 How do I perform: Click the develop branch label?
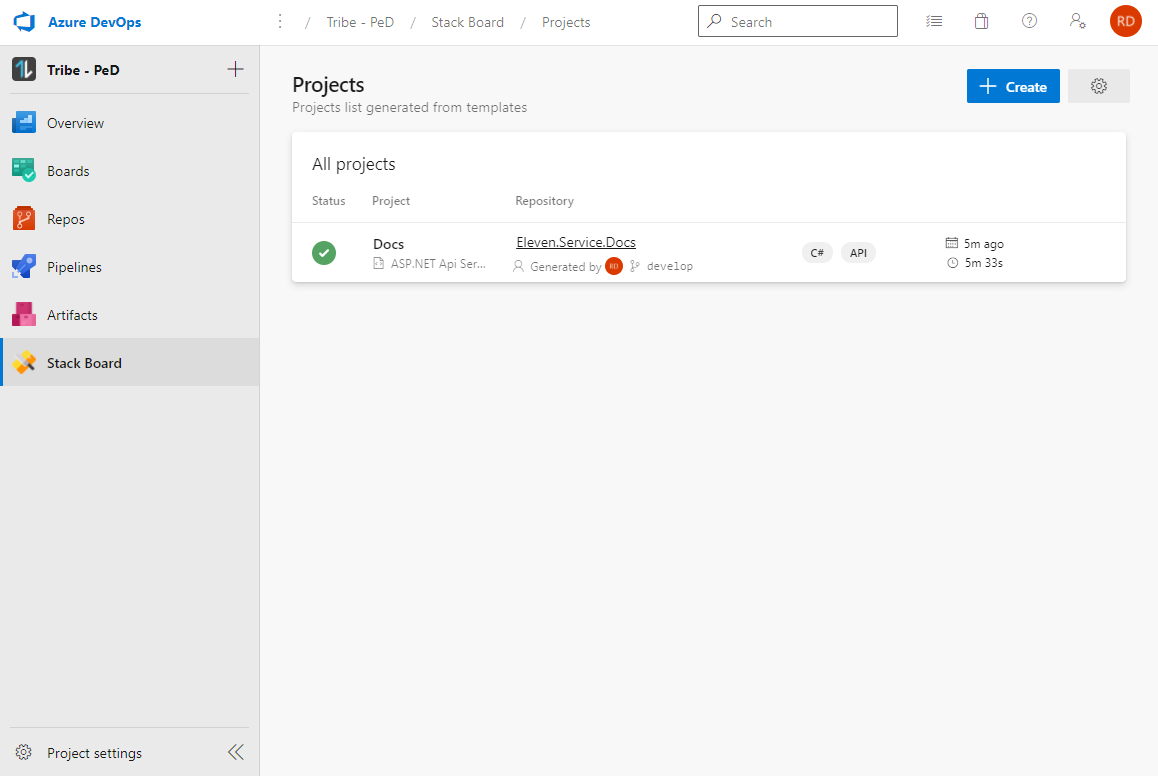[x=670, y=266]
